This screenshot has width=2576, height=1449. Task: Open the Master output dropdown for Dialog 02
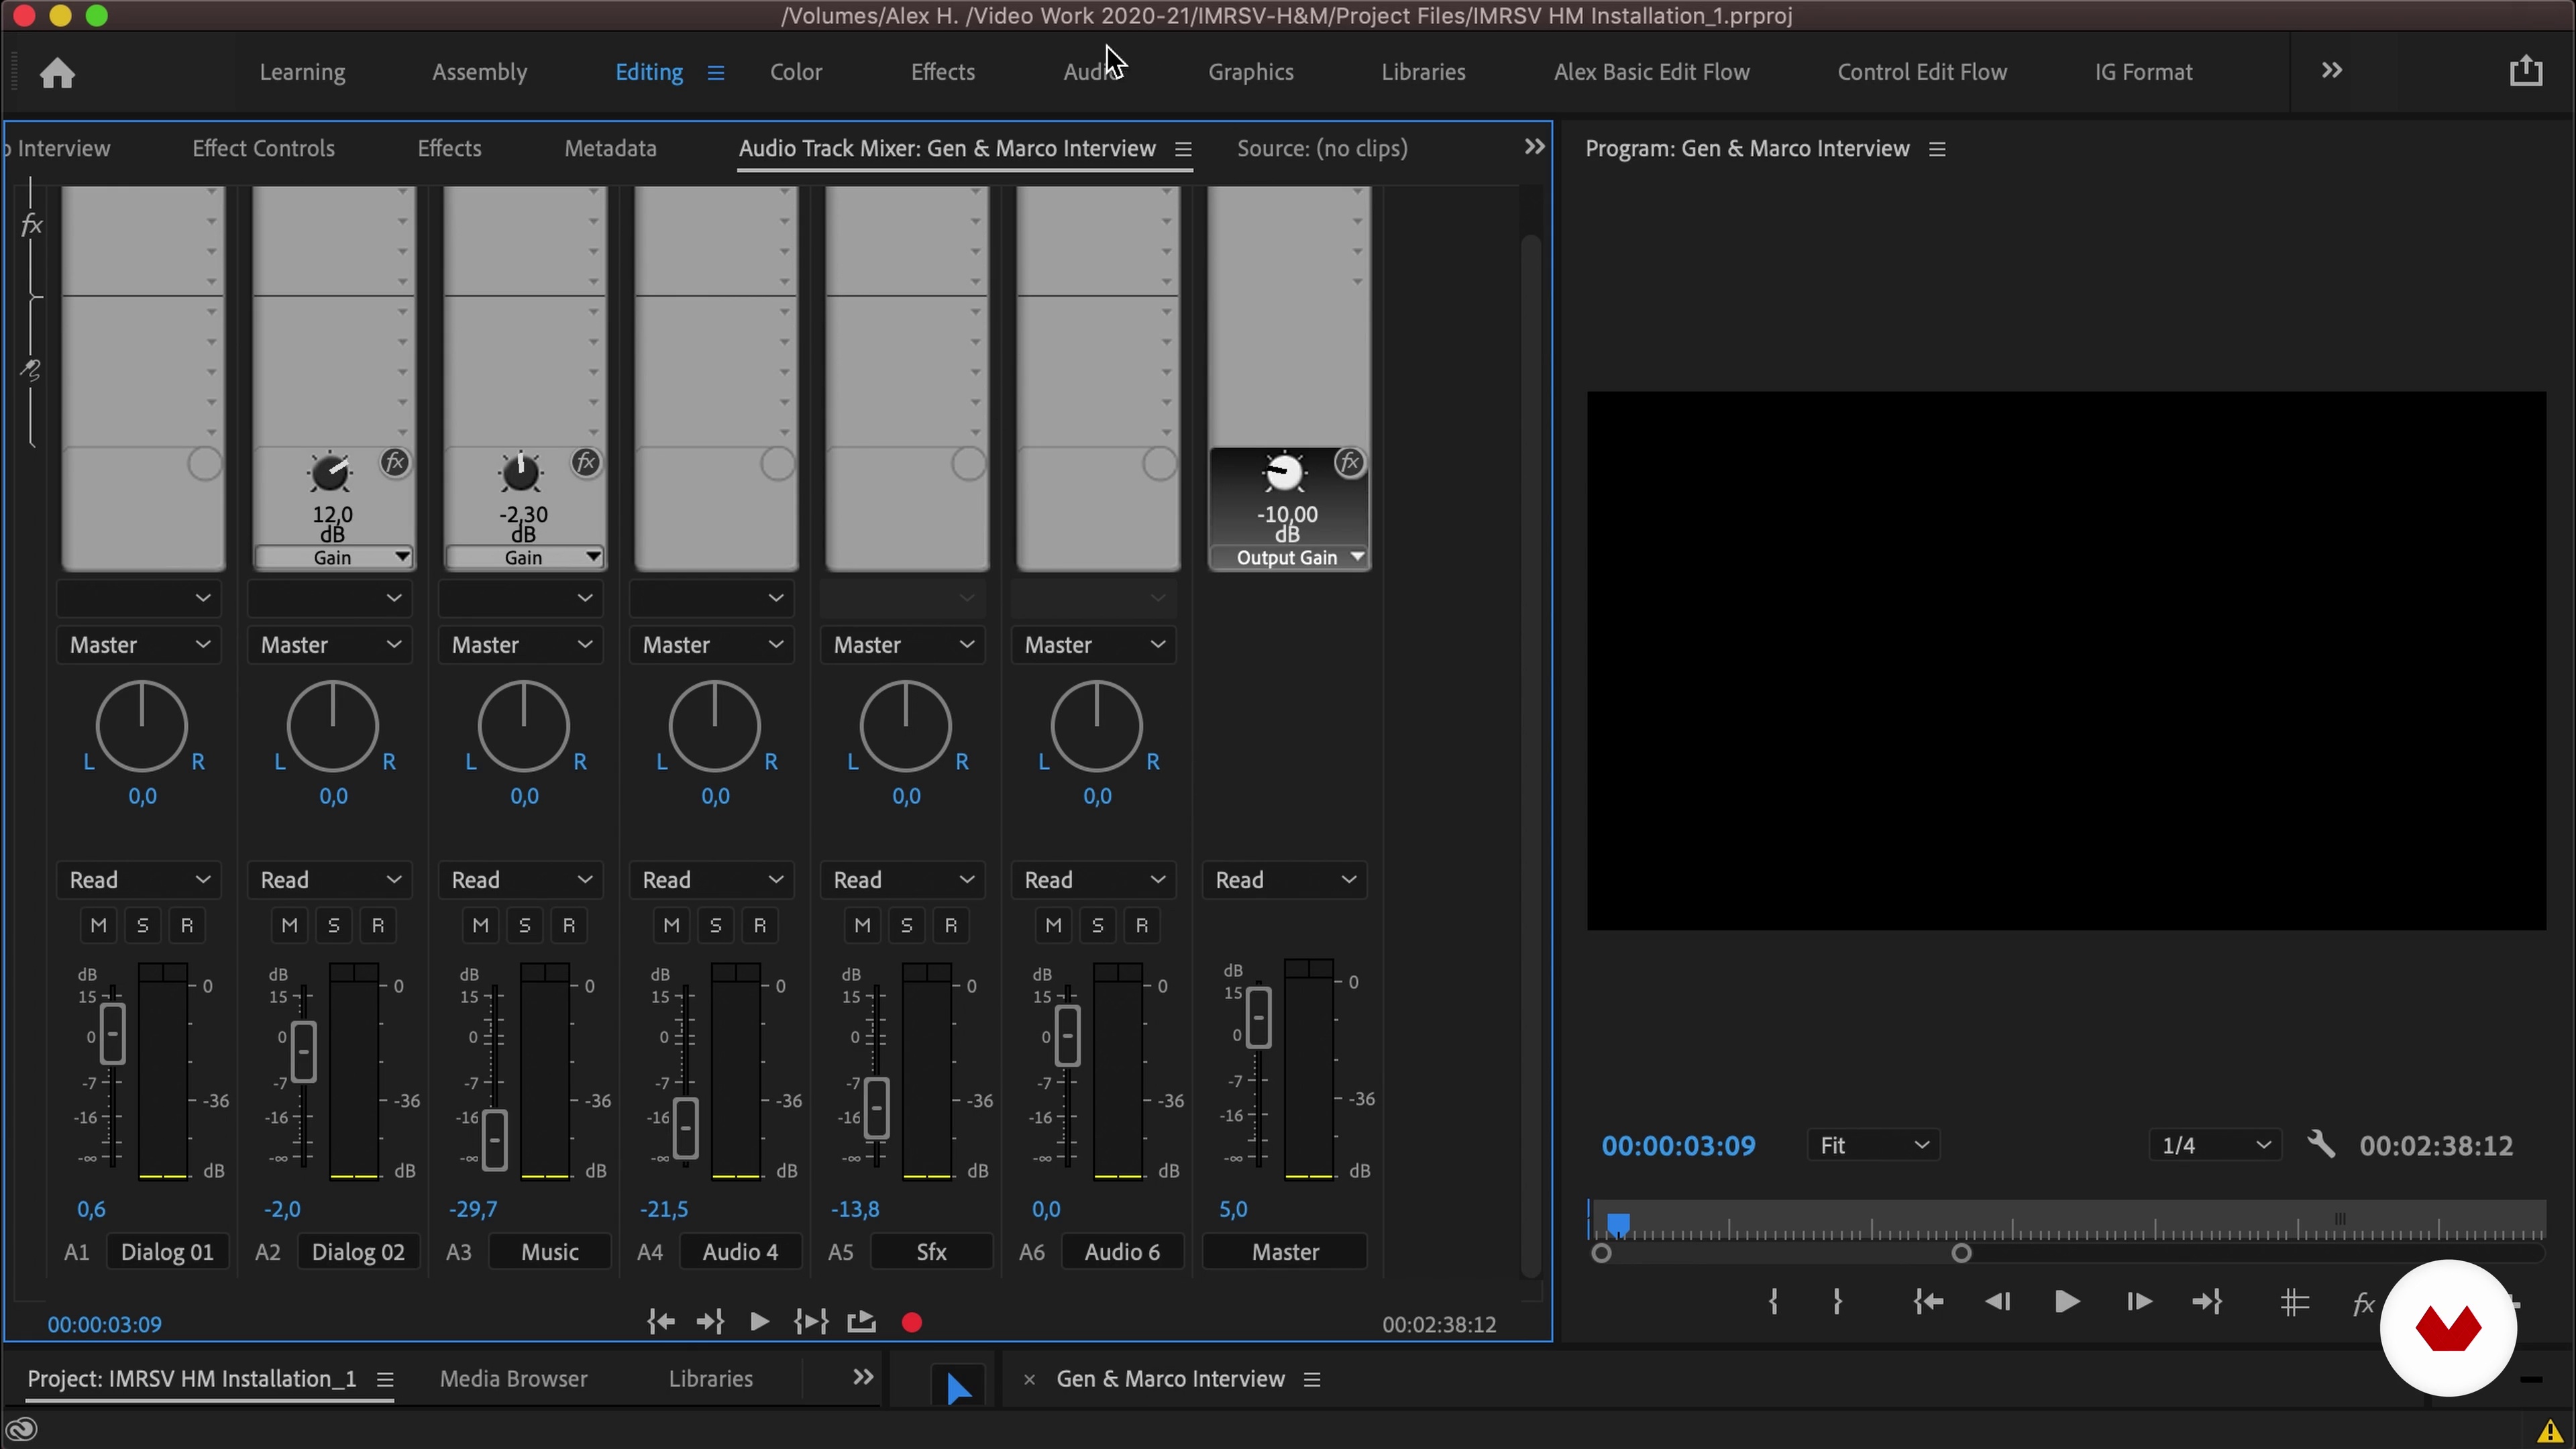coord(330,645)
